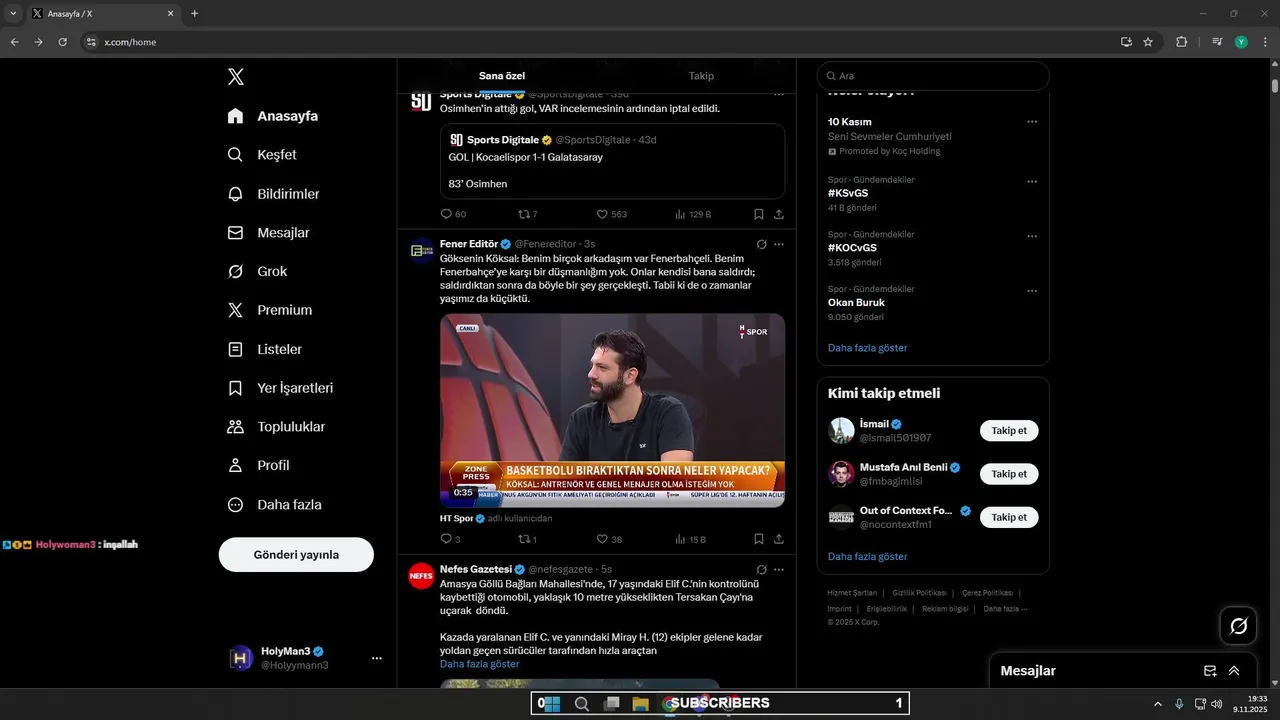This screenshot has height=720, width=1280.
Task: Expand Nefes Gazetesi post Daha fazla göster
Action: point(479,664)
